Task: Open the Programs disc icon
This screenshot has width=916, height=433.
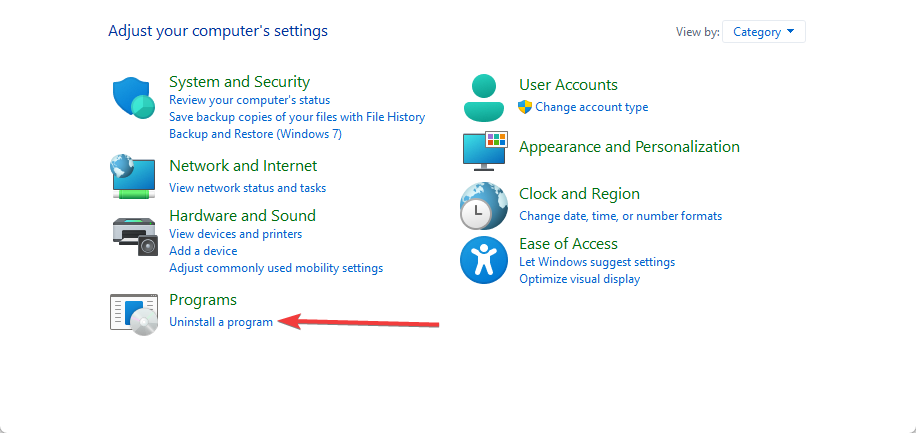Action: 134,314
